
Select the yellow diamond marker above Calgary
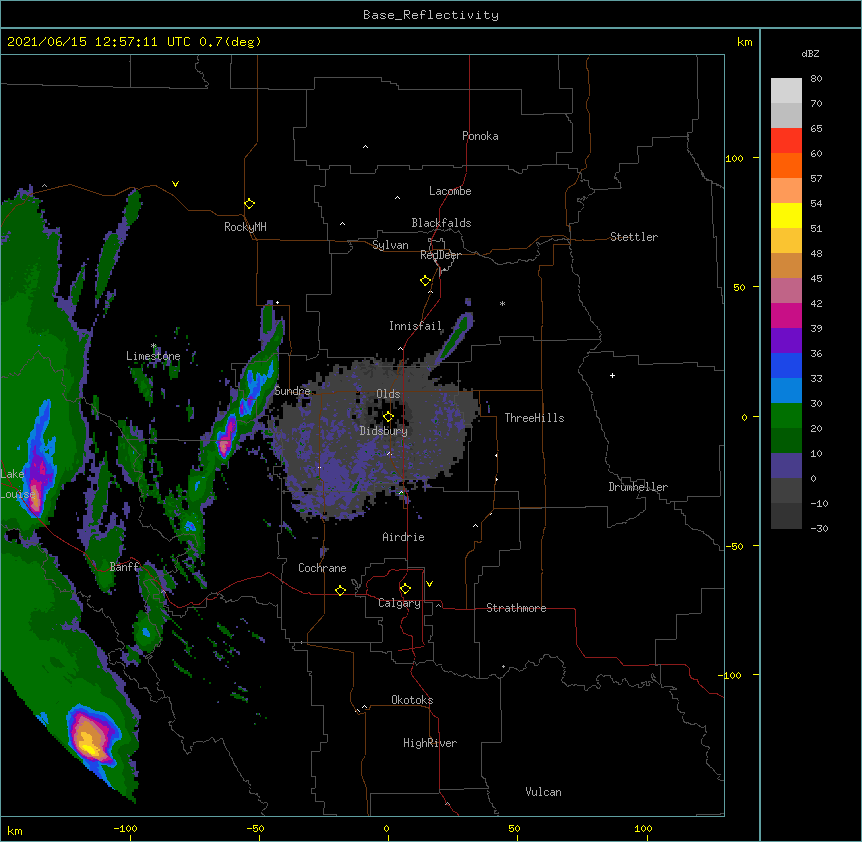(x=405, y=589)
